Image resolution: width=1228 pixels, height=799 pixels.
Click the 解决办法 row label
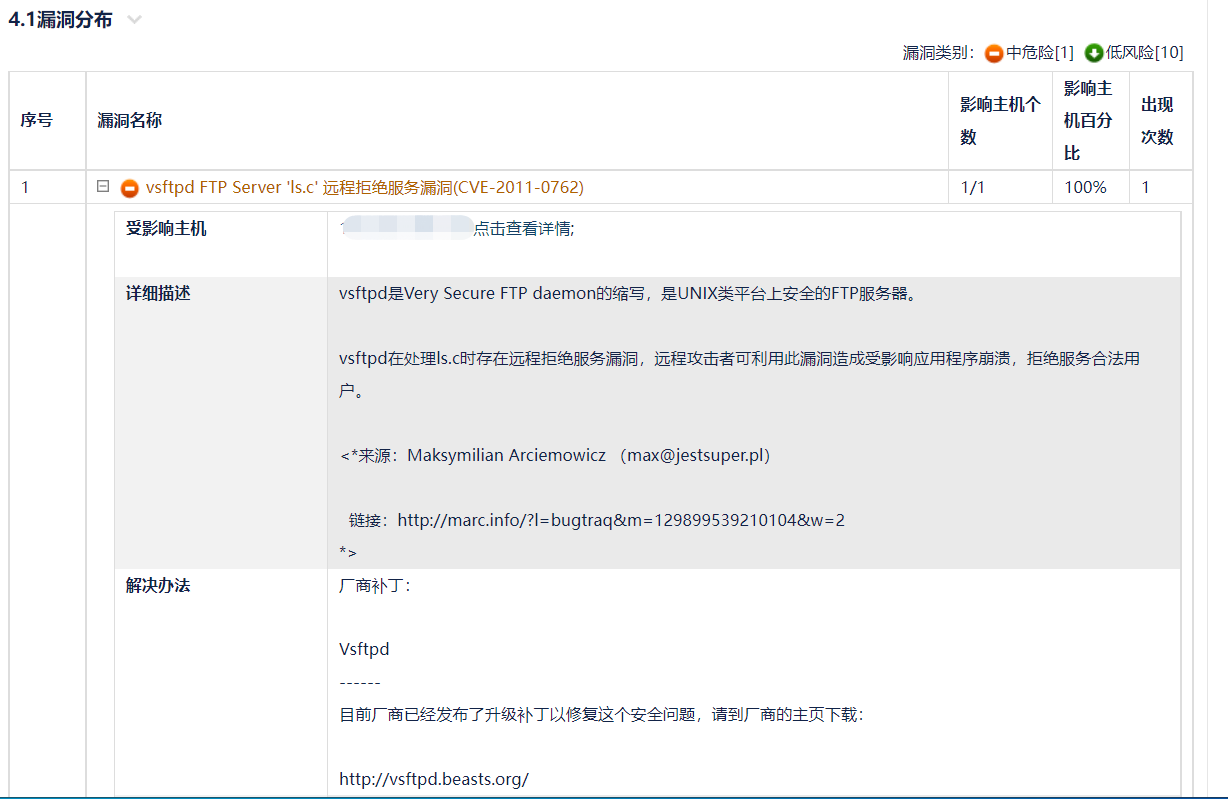[158, 586]
